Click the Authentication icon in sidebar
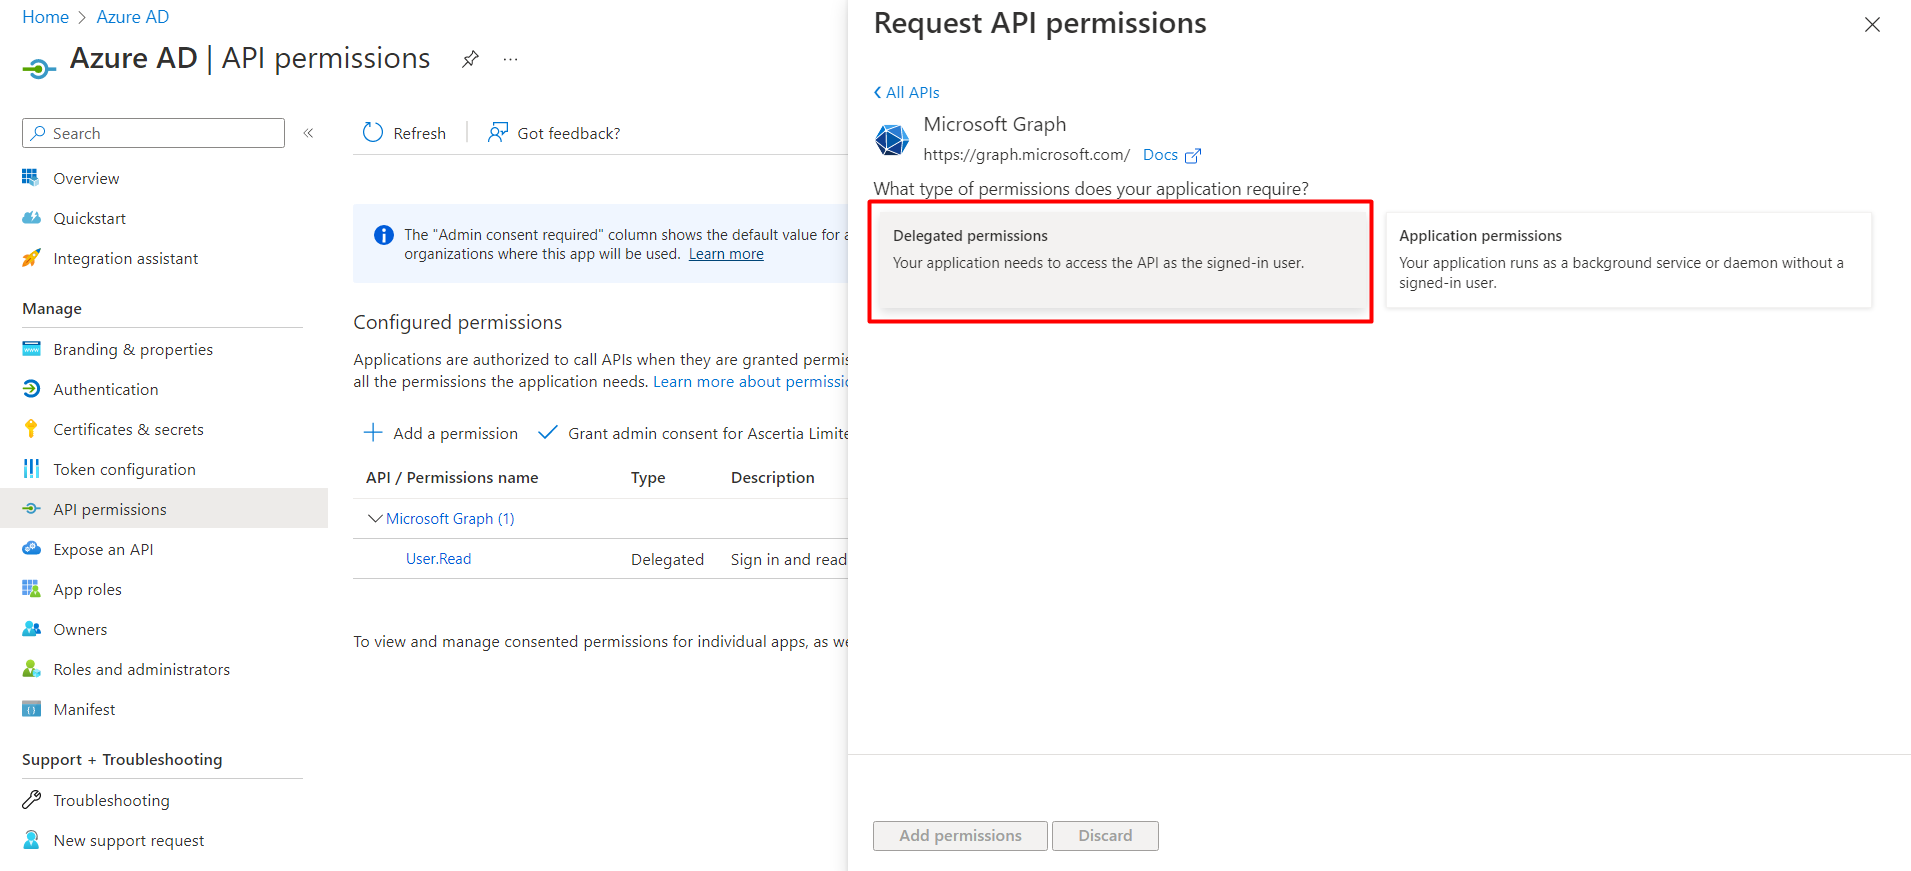1911x871 pixels. tap(31, 389)
